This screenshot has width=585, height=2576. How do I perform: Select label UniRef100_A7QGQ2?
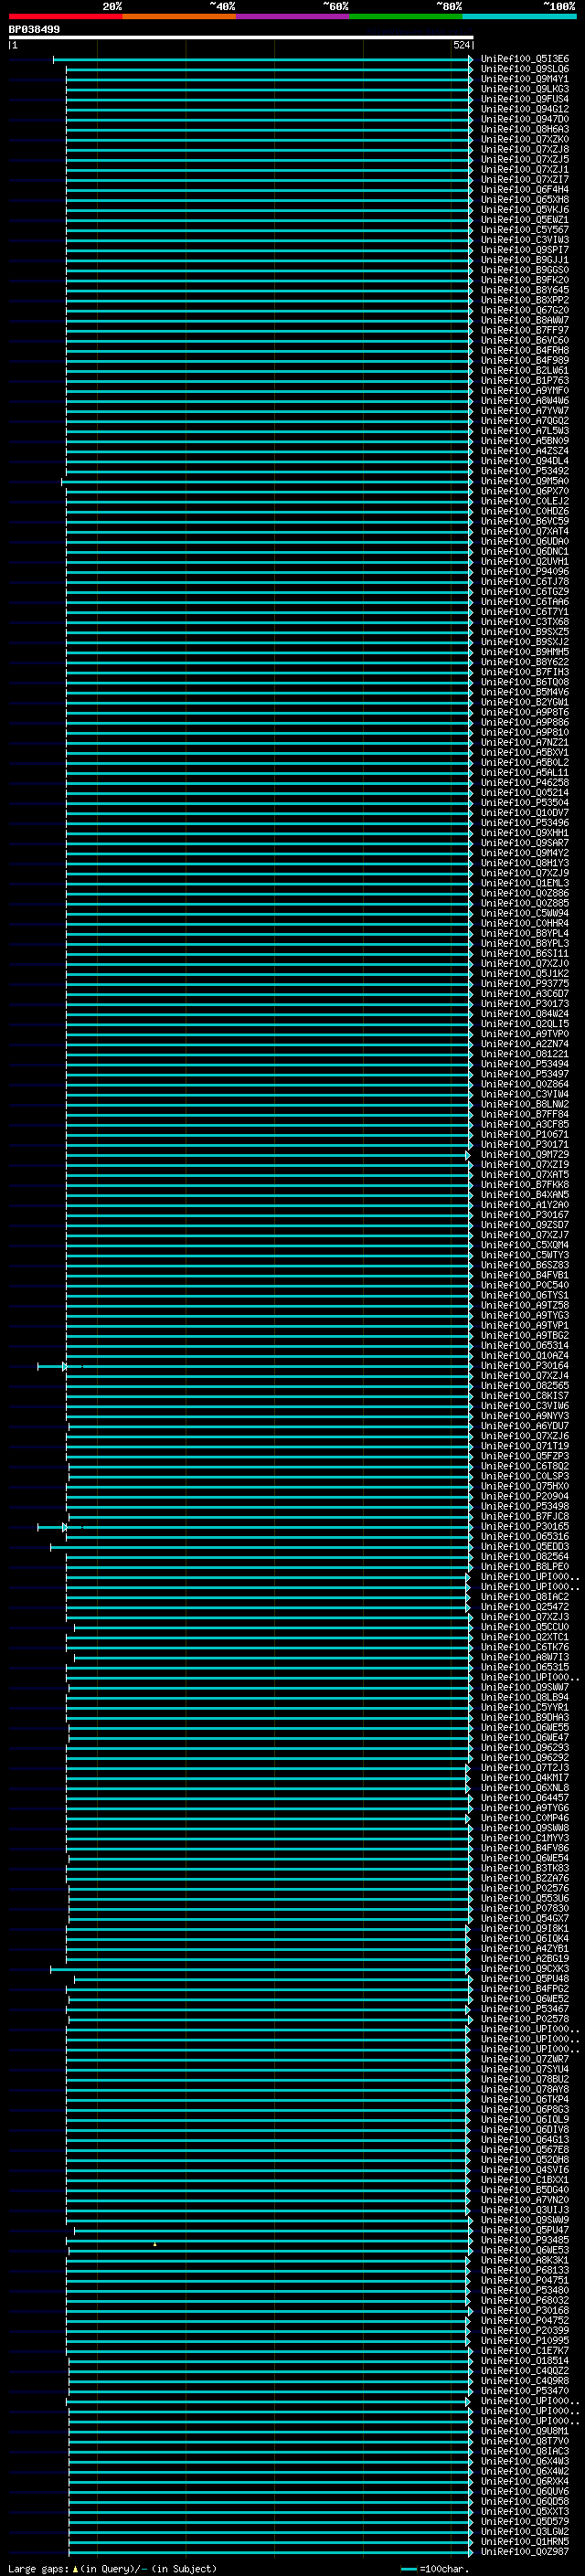[525, 421]
